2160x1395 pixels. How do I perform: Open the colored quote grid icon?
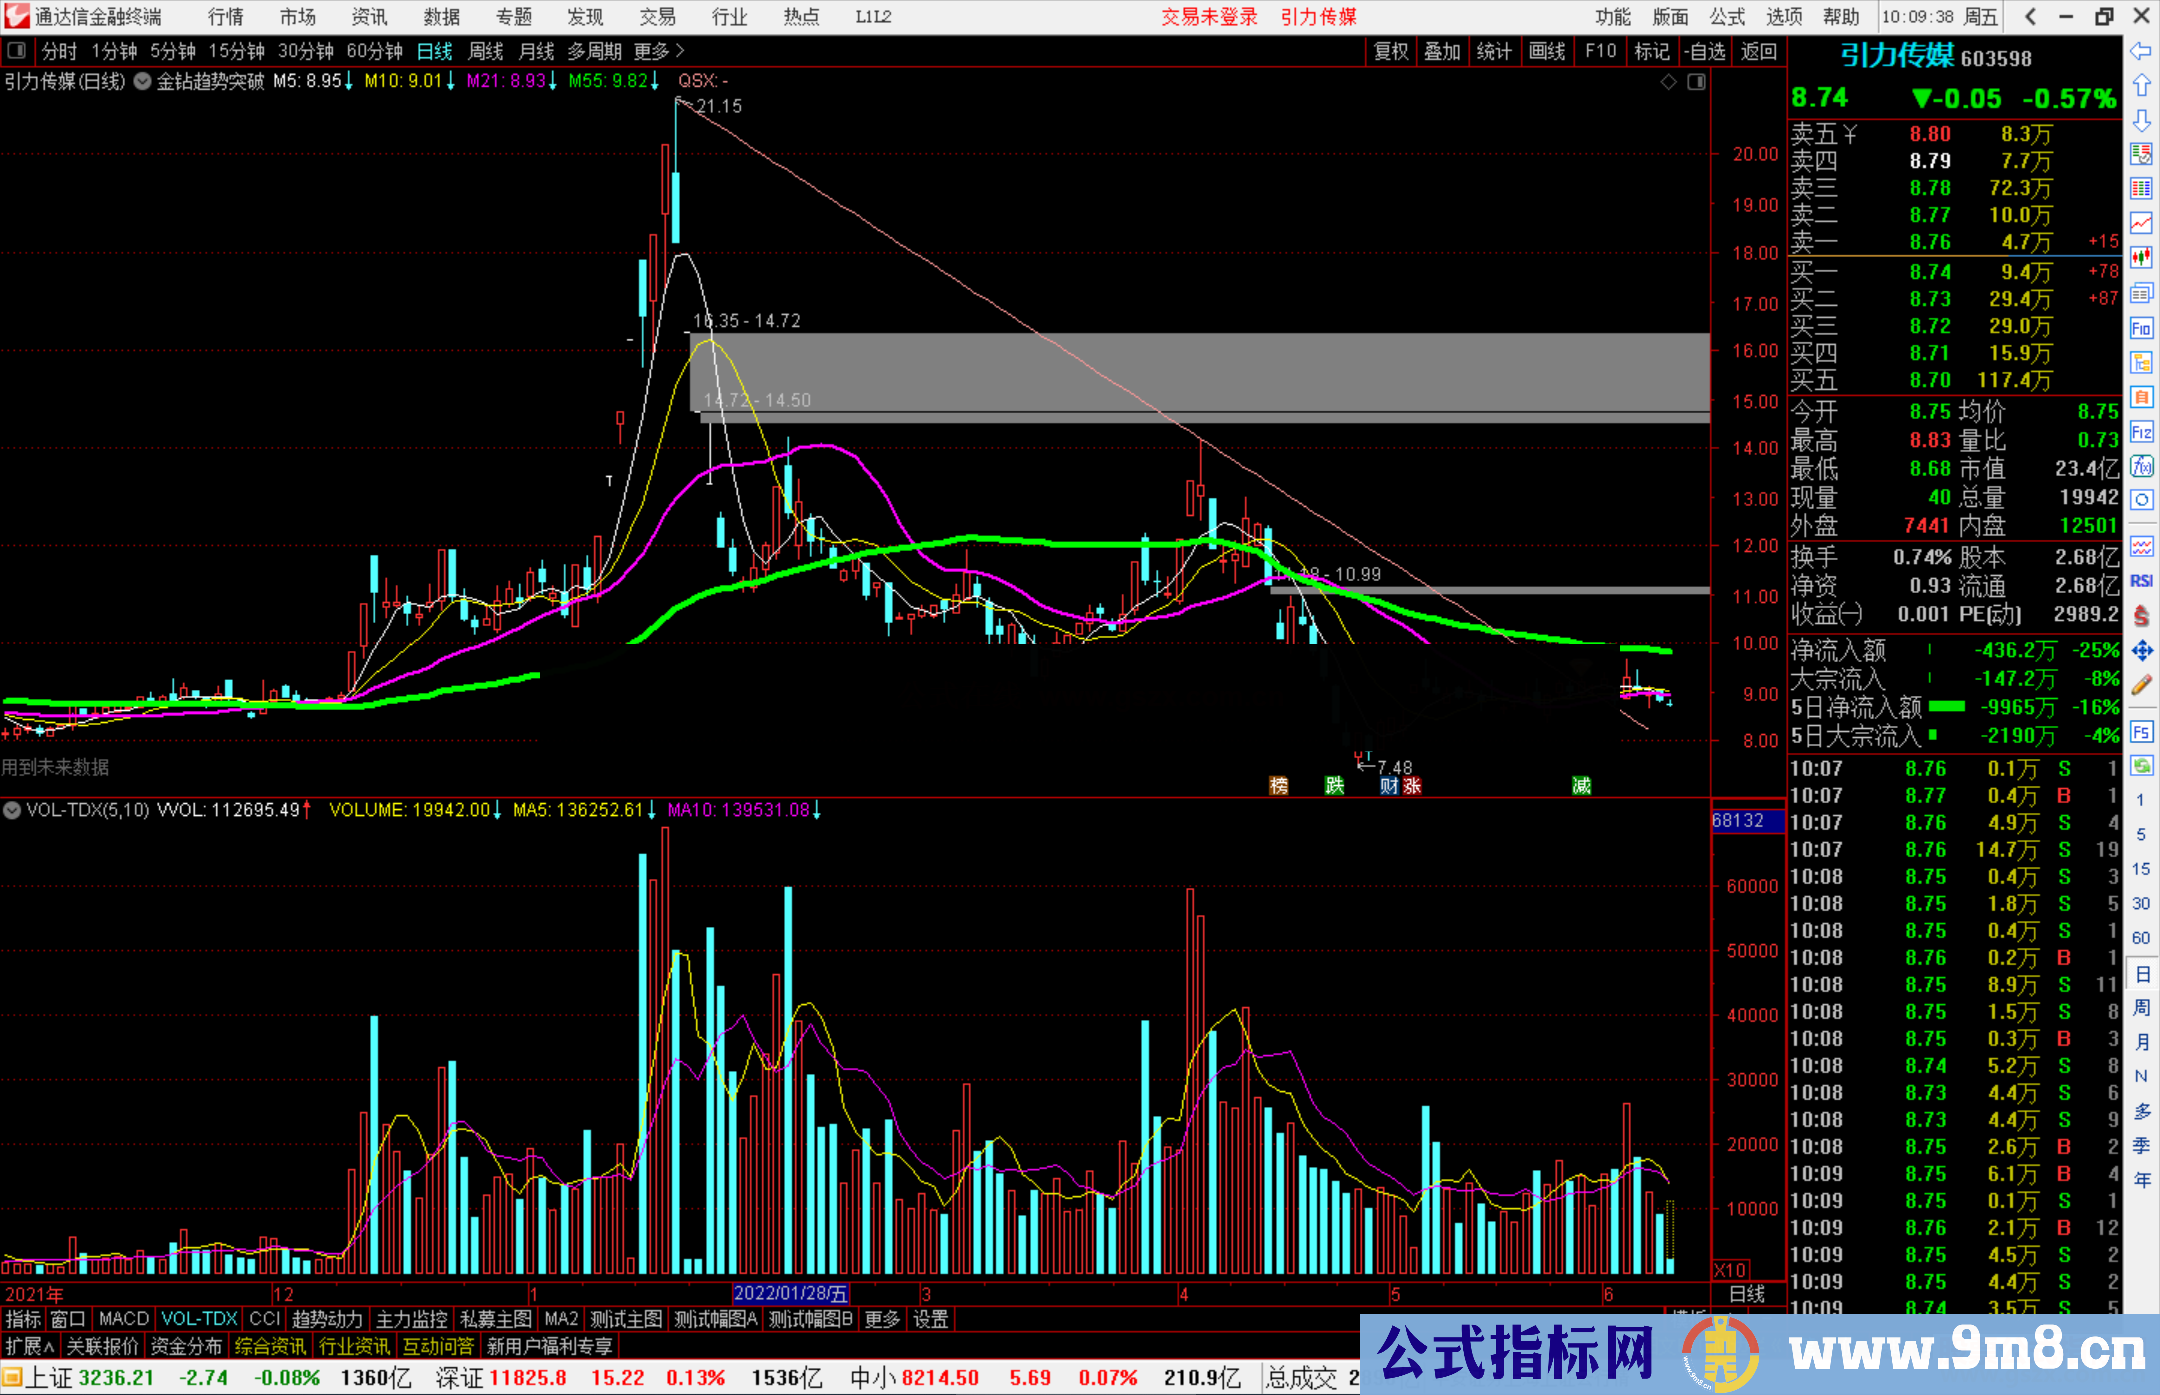2141,189
